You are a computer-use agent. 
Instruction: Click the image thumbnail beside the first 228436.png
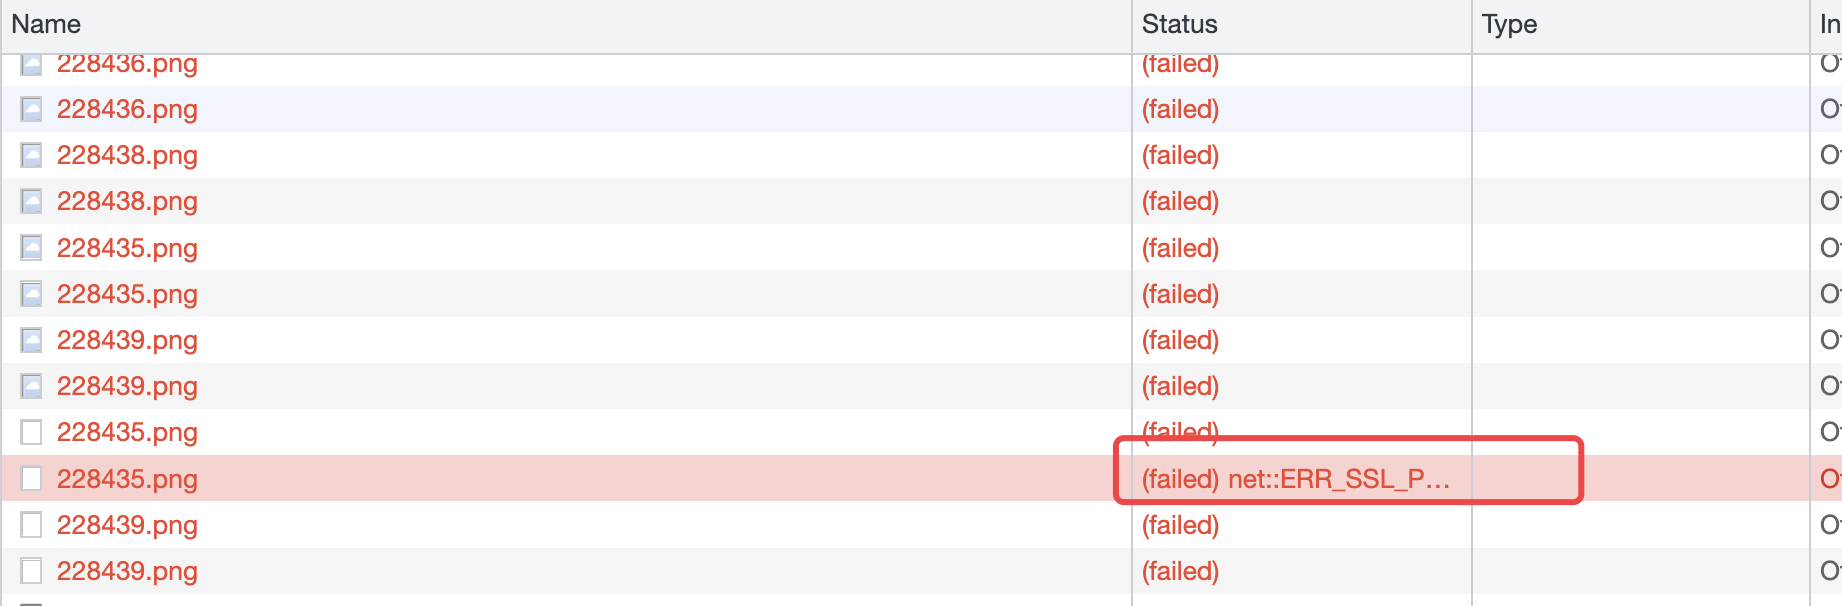pyautogui.click(x=32, y=63)
